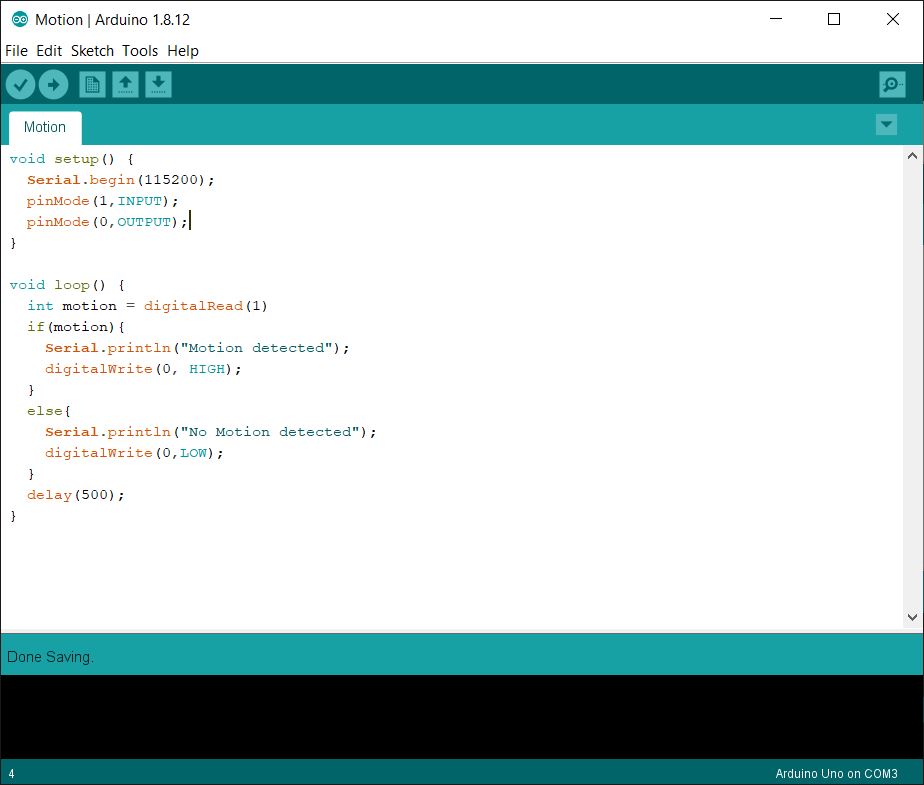Open an existing sketch with up-arrow icon
Viewport: 924px width, 785px height.
pyautogui.click(x=126, y=85)
